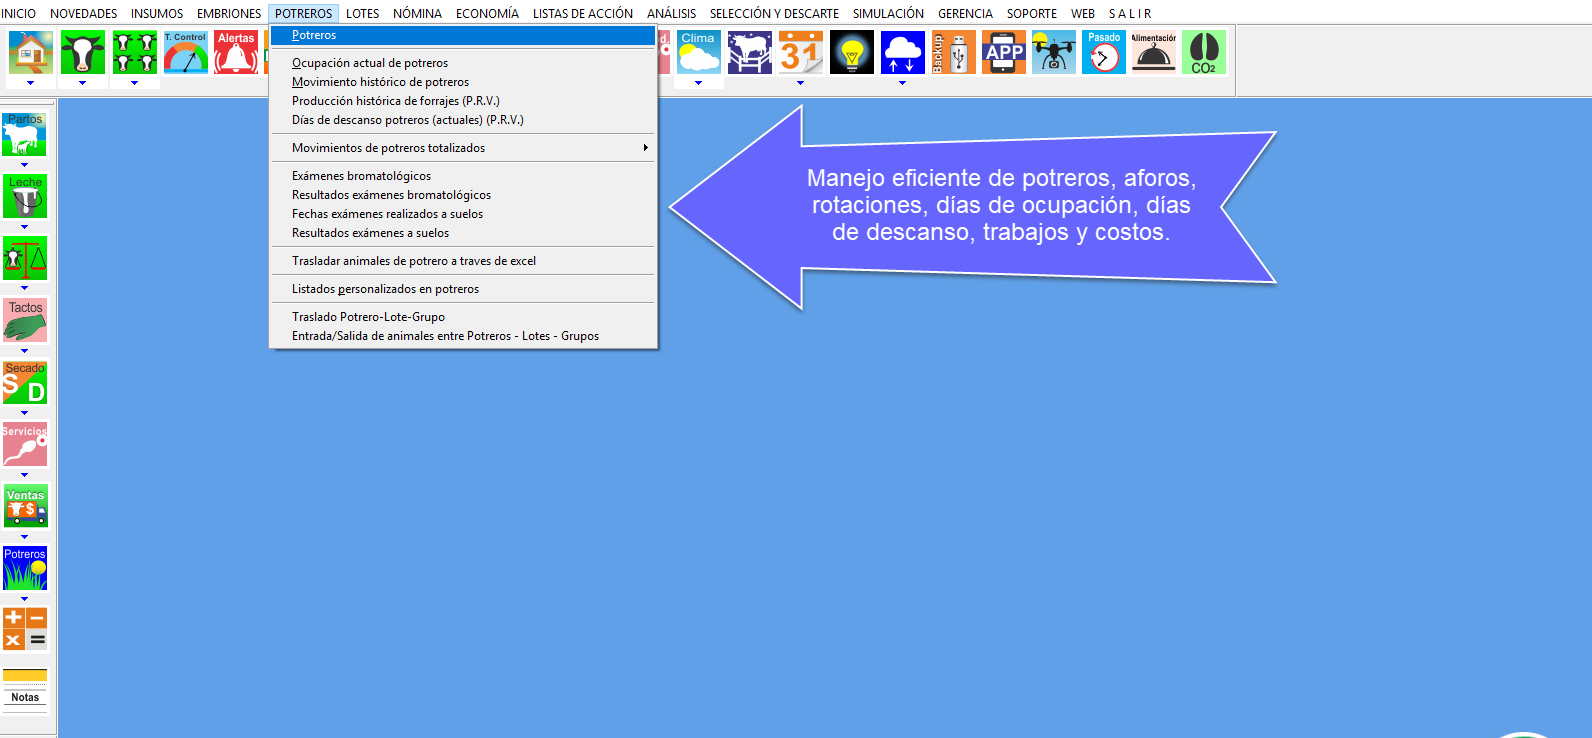Expand dropdown arrow under Clima icon
This screenshot has height=738, width=1592.
click(698, 83)
